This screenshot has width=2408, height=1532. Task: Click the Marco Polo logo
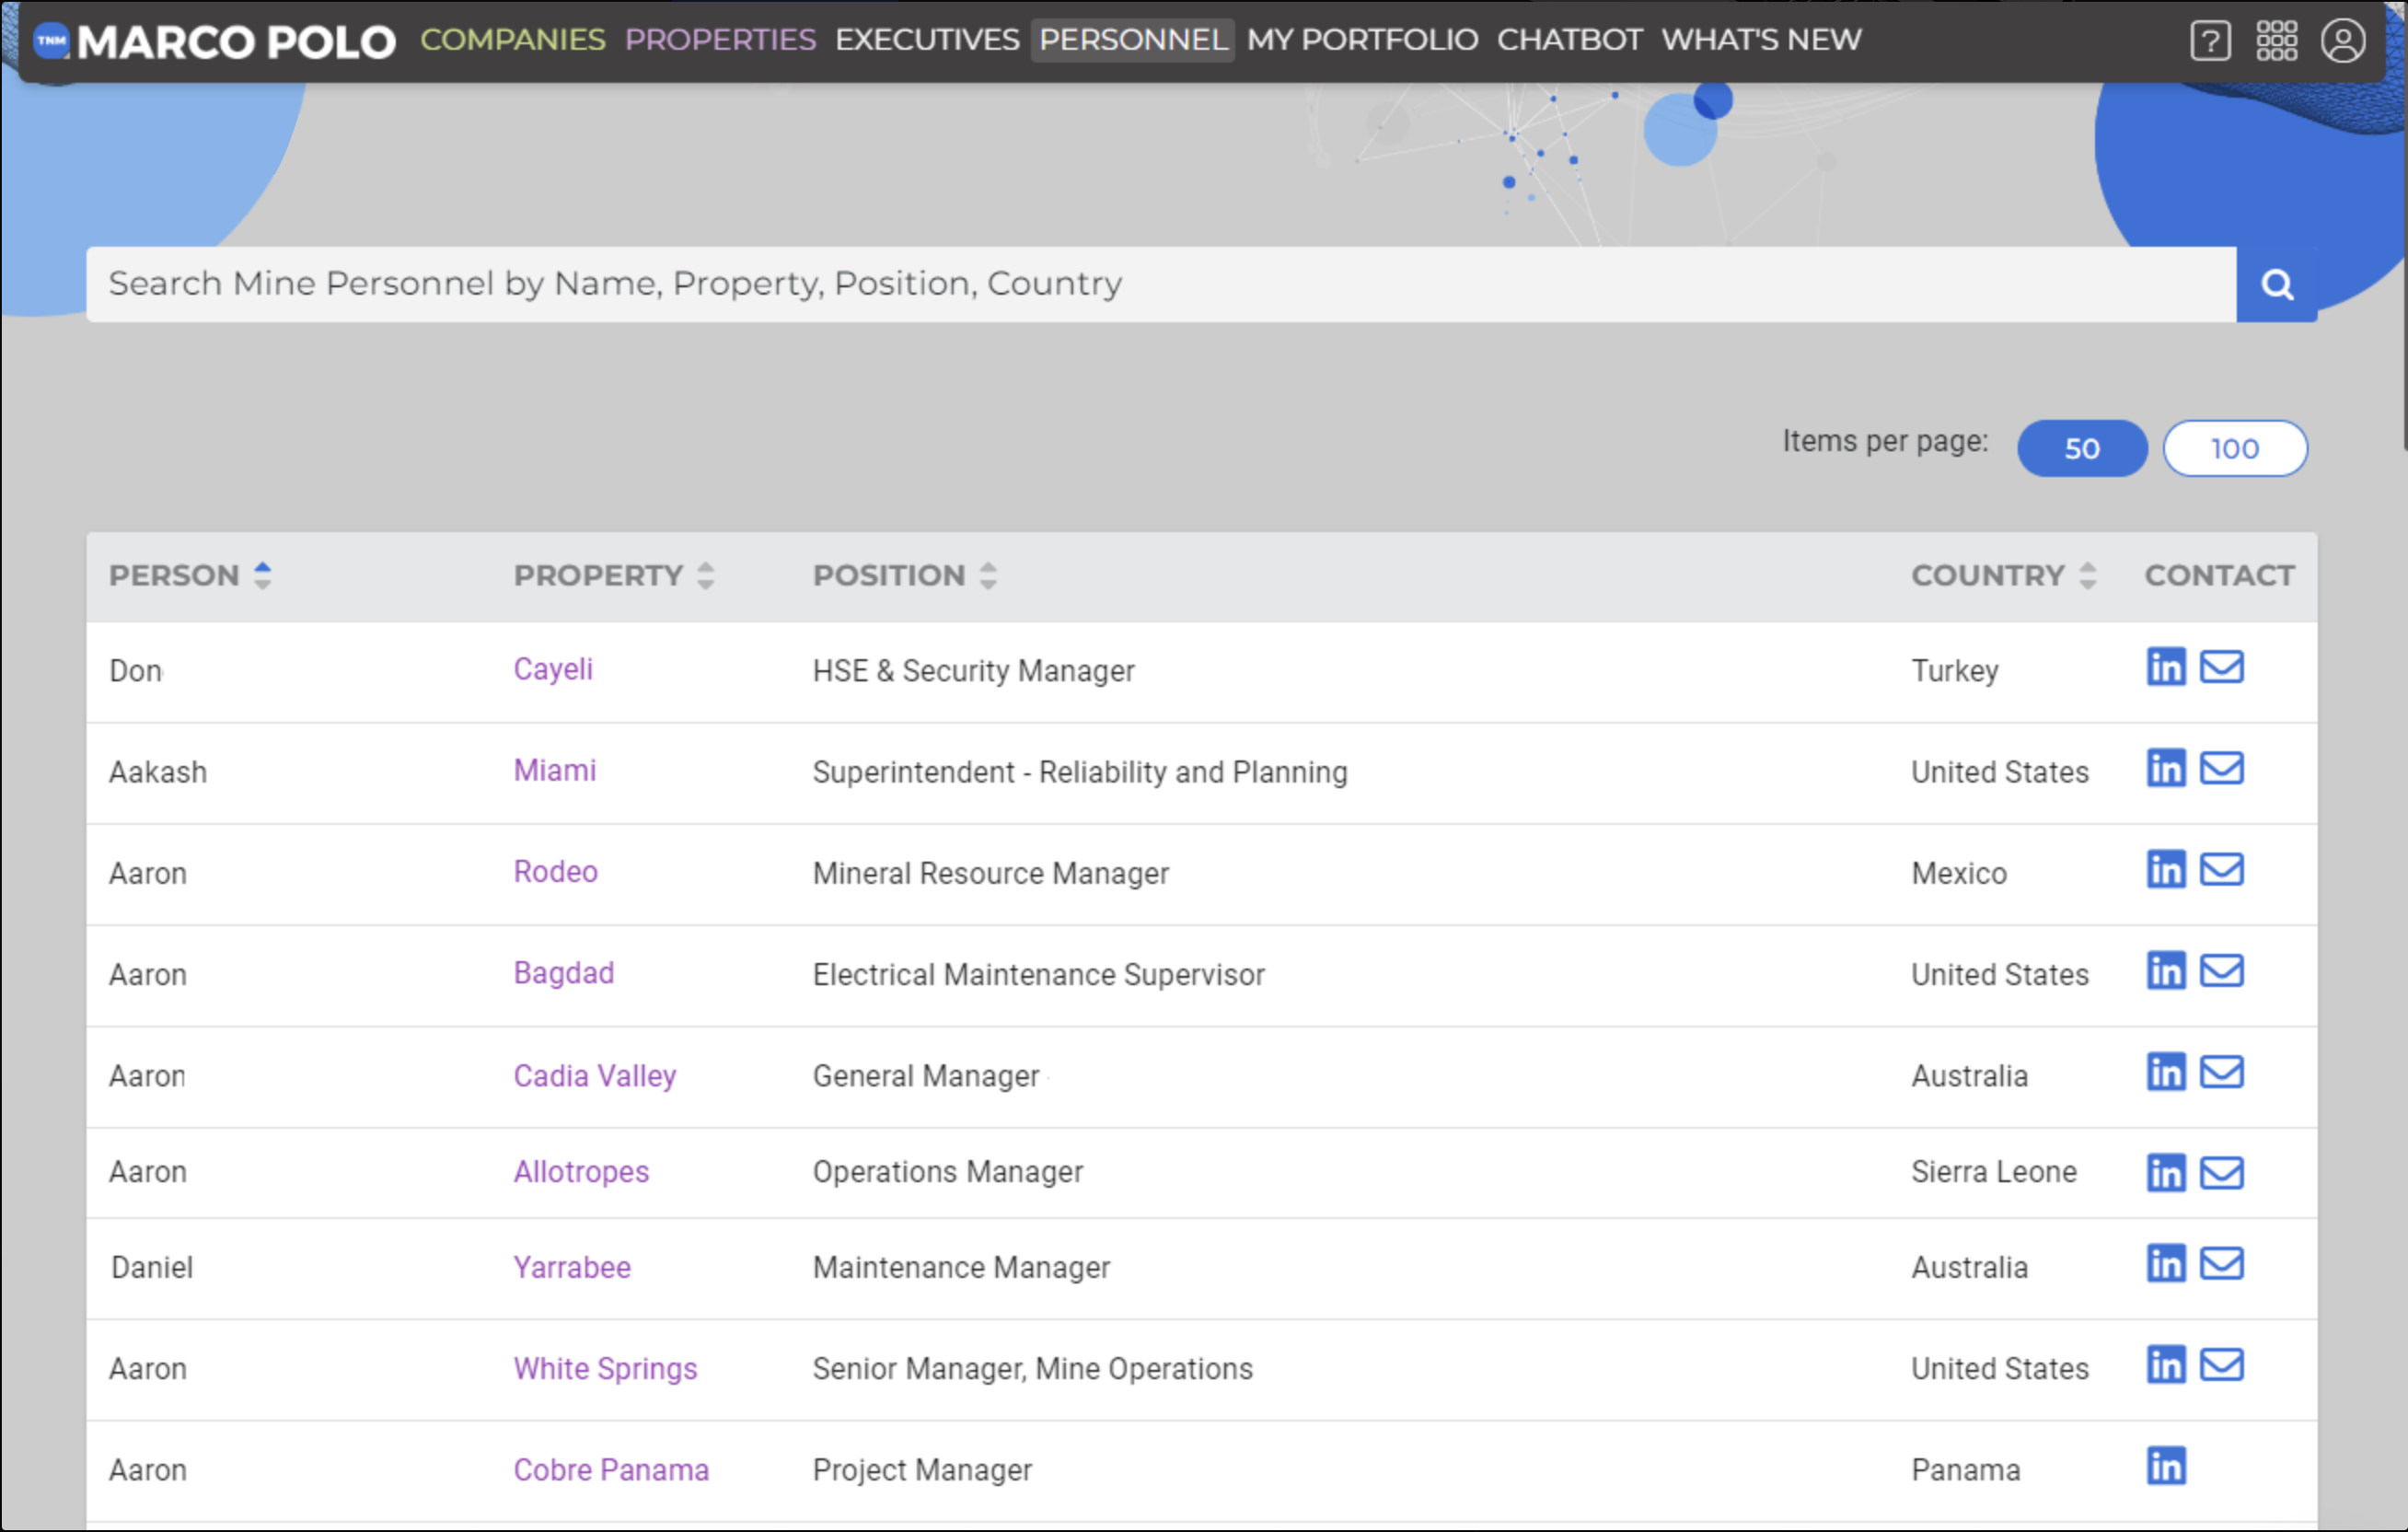click(215, 41)
